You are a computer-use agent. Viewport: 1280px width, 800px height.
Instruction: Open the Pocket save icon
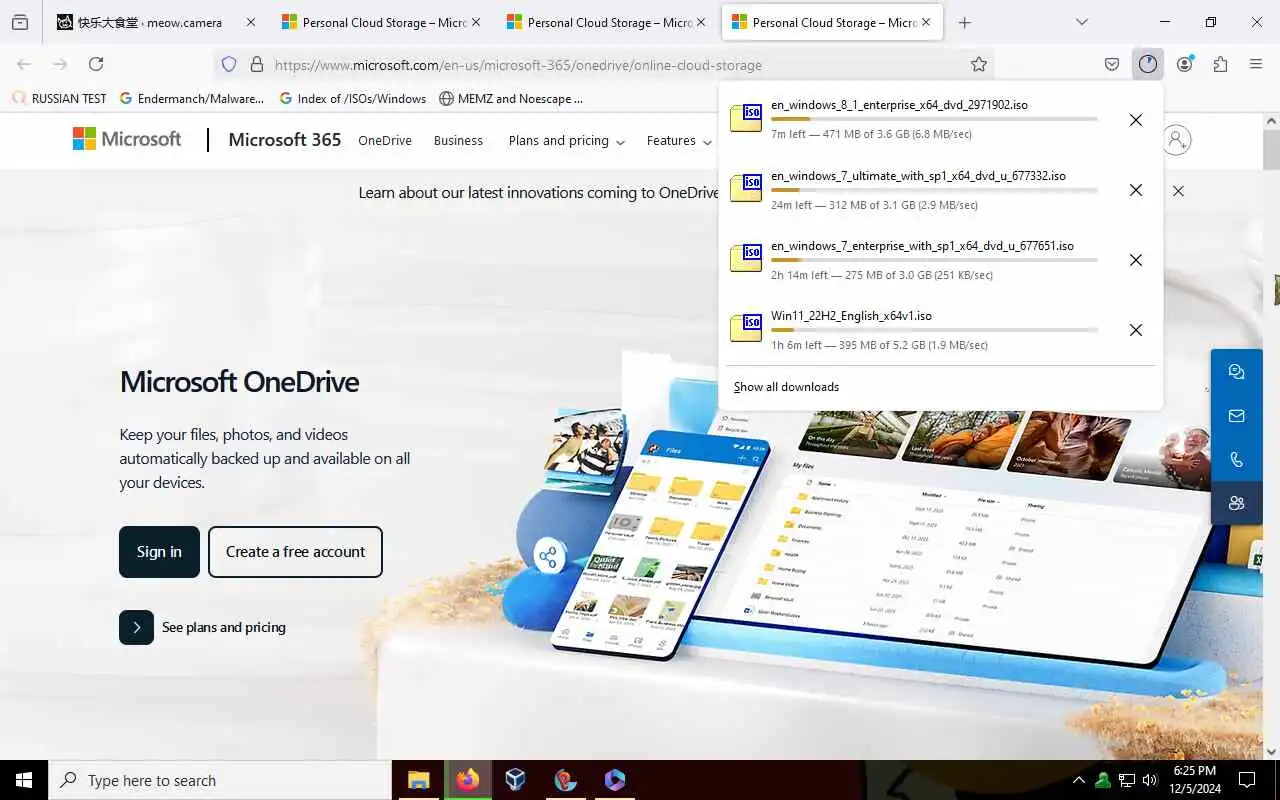point(1111,64)
